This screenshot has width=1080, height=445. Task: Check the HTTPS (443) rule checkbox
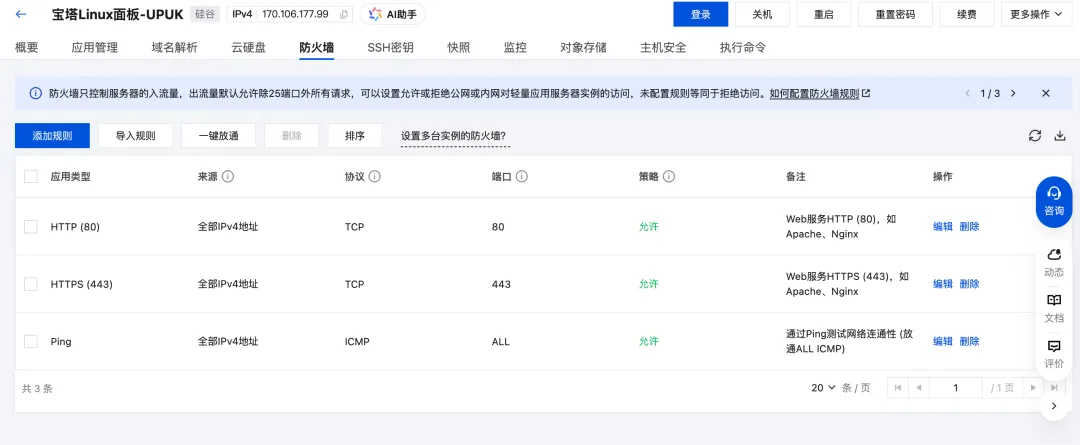point(31,284)
